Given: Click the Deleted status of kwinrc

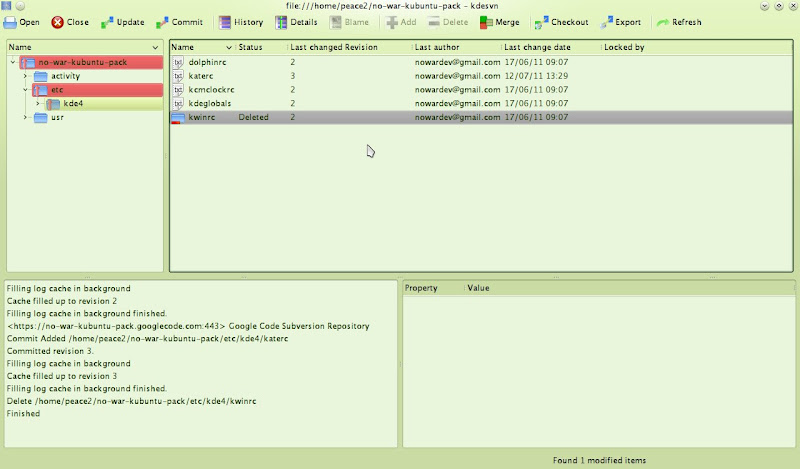Looking at the screenshot, I should [254, 117].
